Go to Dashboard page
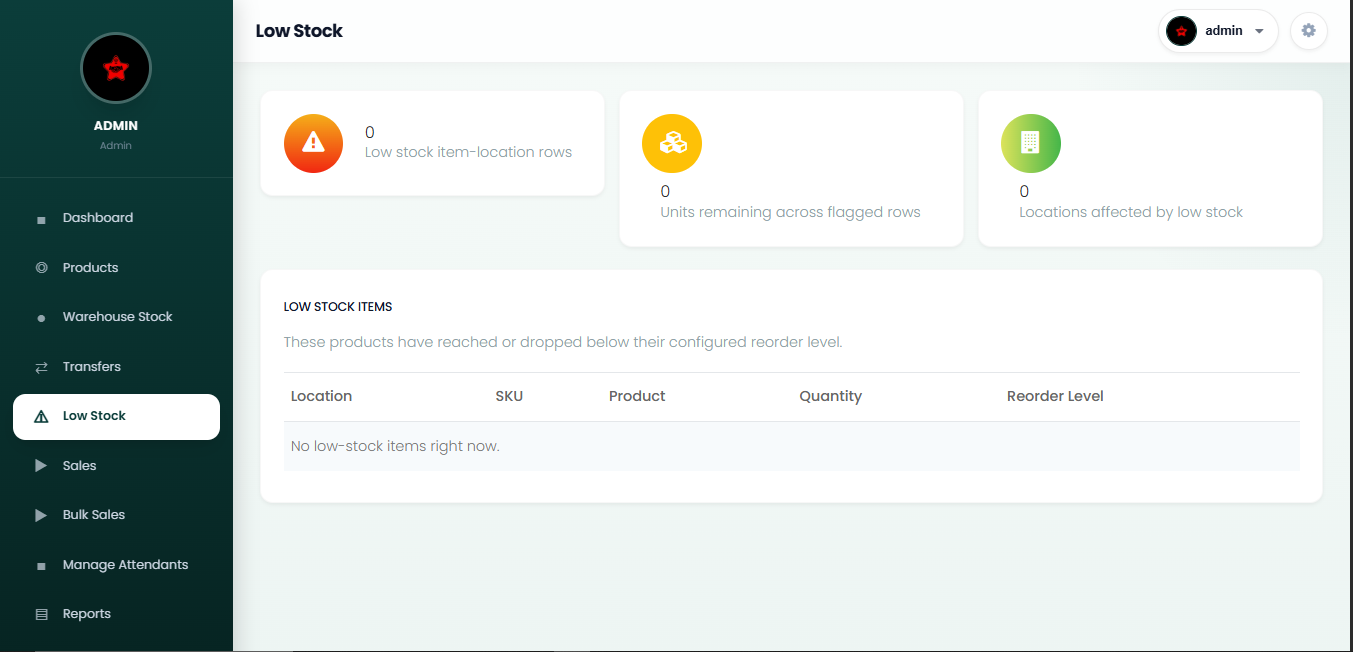 (x=116, y=218)
